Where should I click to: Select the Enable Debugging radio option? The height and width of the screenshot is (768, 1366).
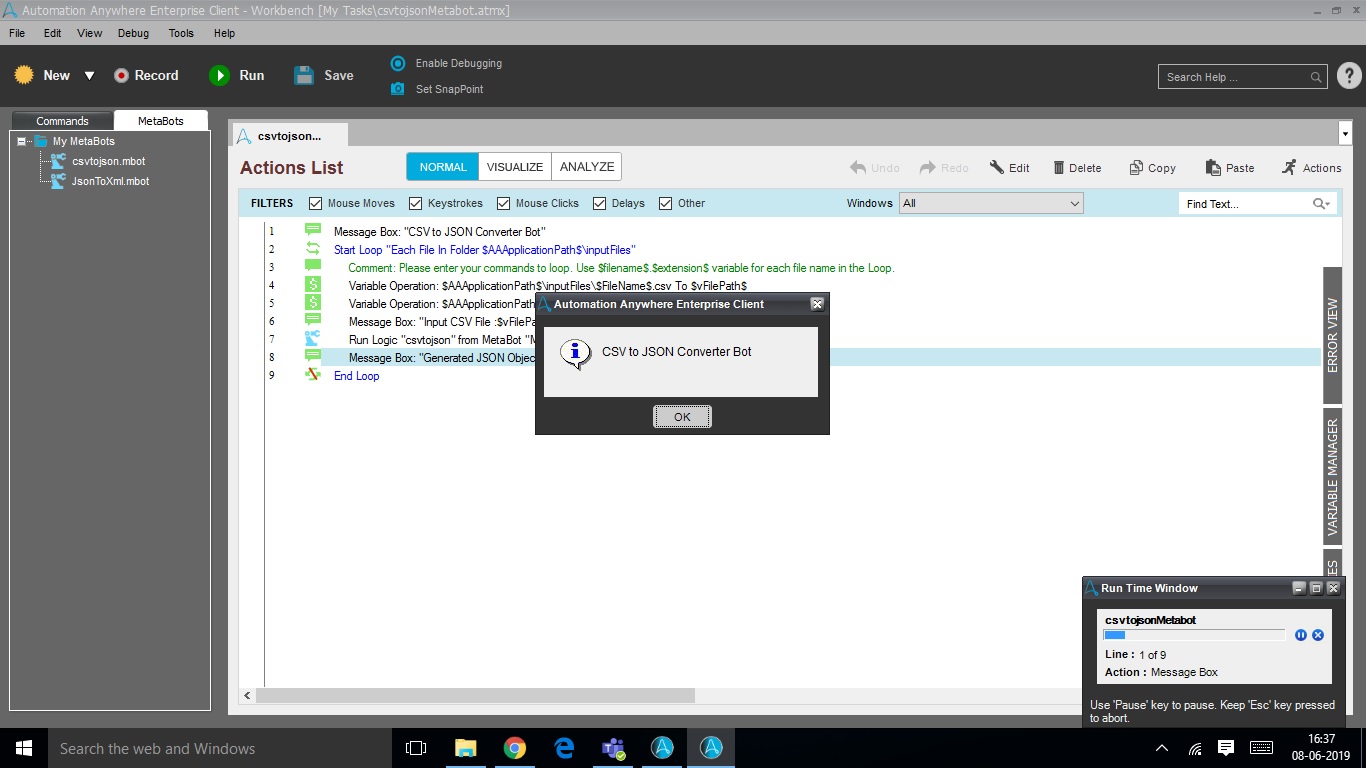[x=398, y=63]
